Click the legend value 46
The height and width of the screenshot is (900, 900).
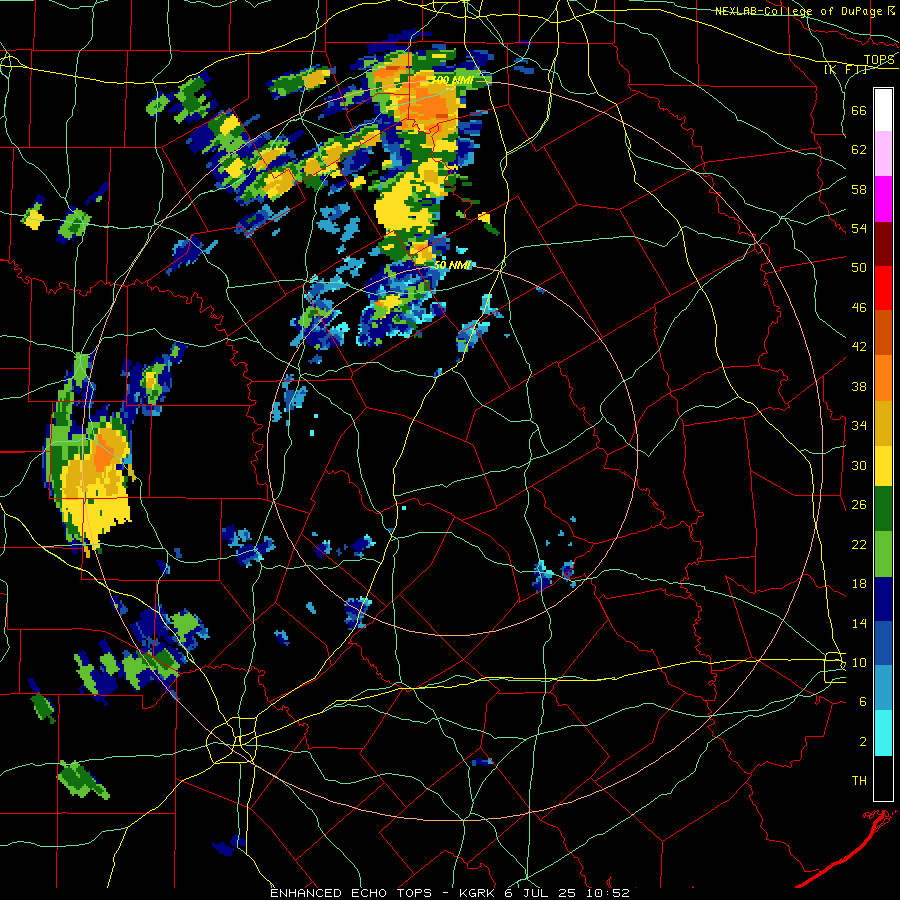point(859,308)
